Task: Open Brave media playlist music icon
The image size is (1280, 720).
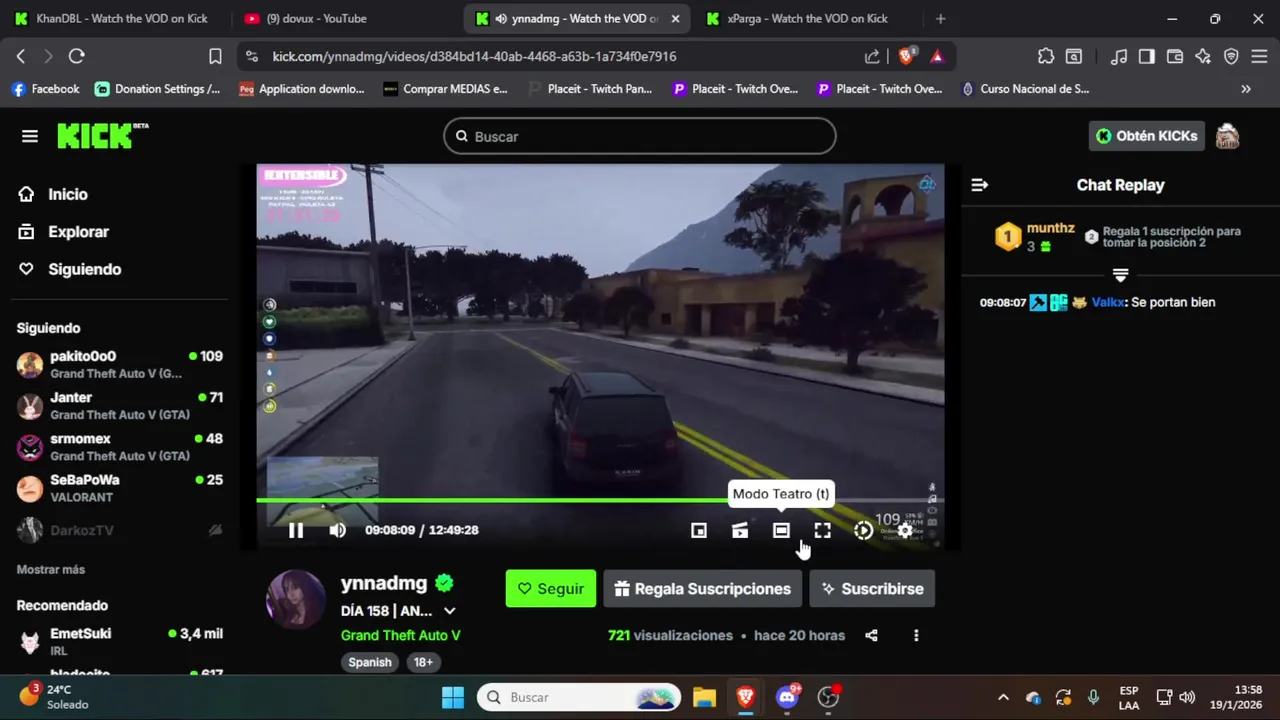Action: click(x=1119, y=57)
